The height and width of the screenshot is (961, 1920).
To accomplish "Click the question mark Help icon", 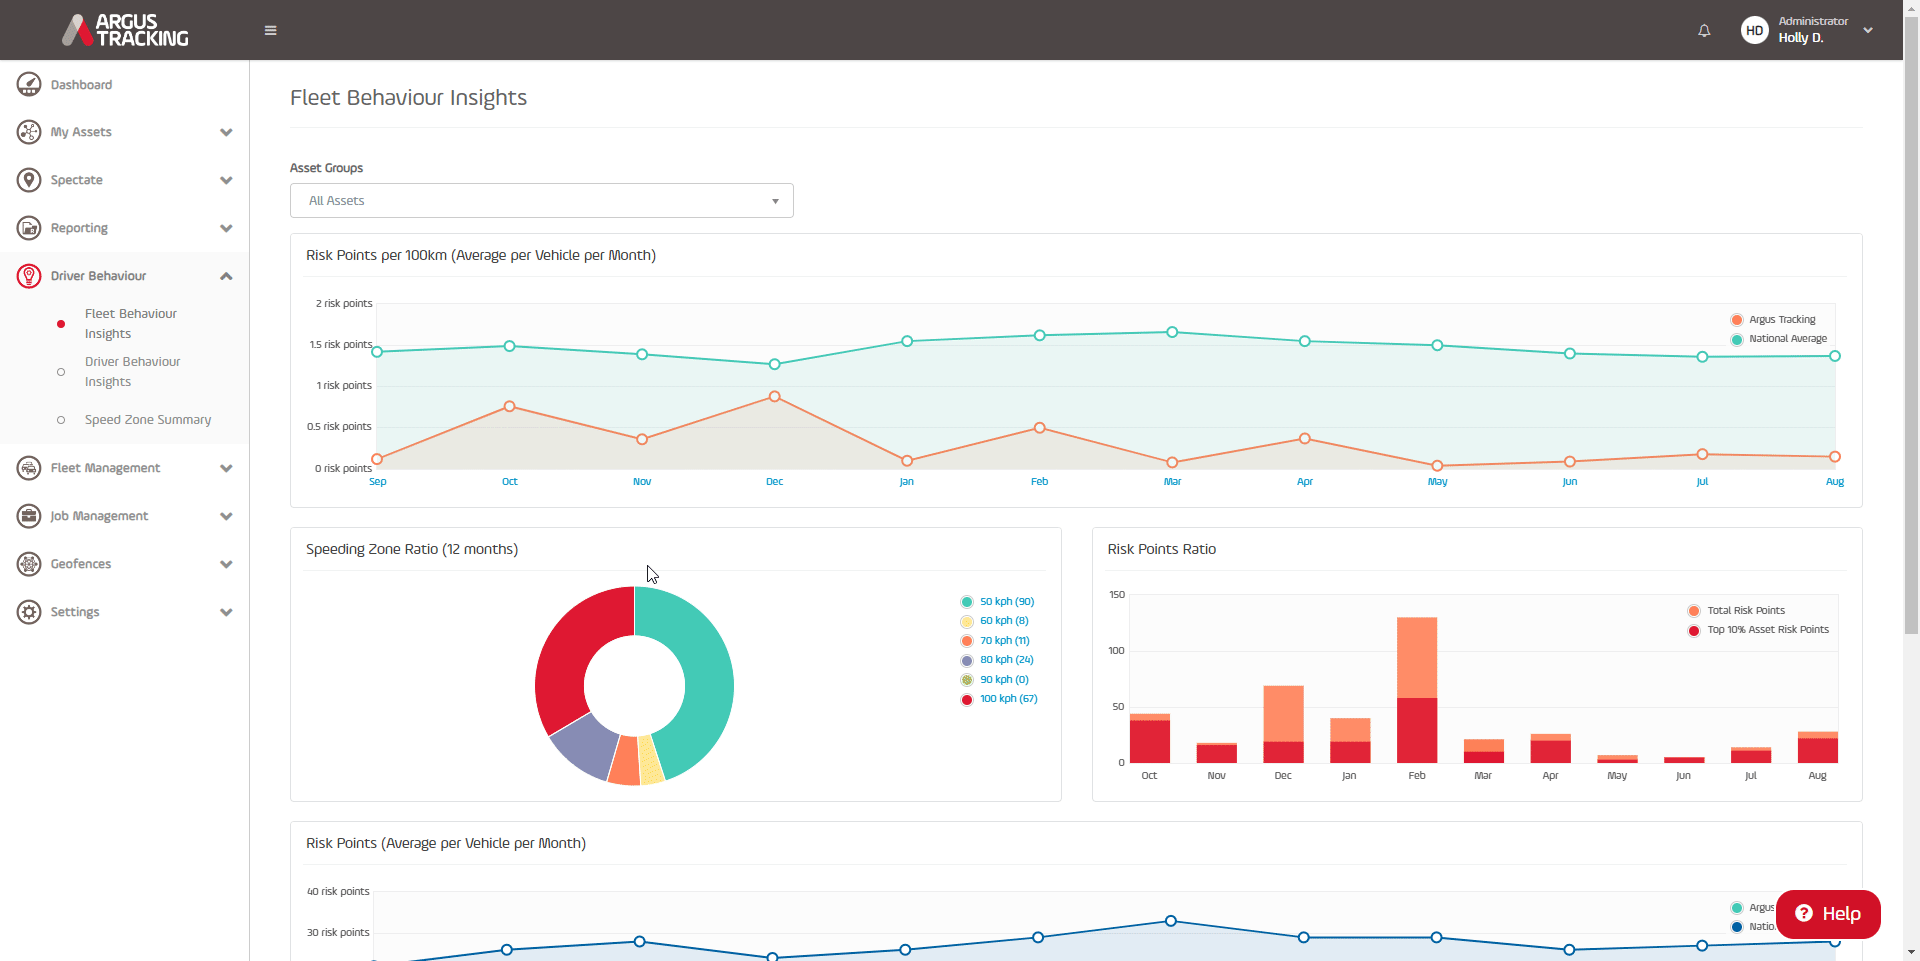I will click(1804, 913).
